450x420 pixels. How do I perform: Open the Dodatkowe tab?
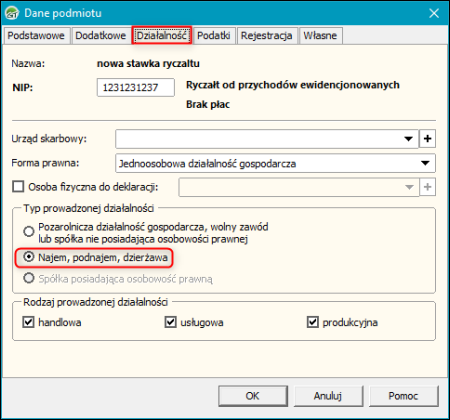click(x=101, y=36)
